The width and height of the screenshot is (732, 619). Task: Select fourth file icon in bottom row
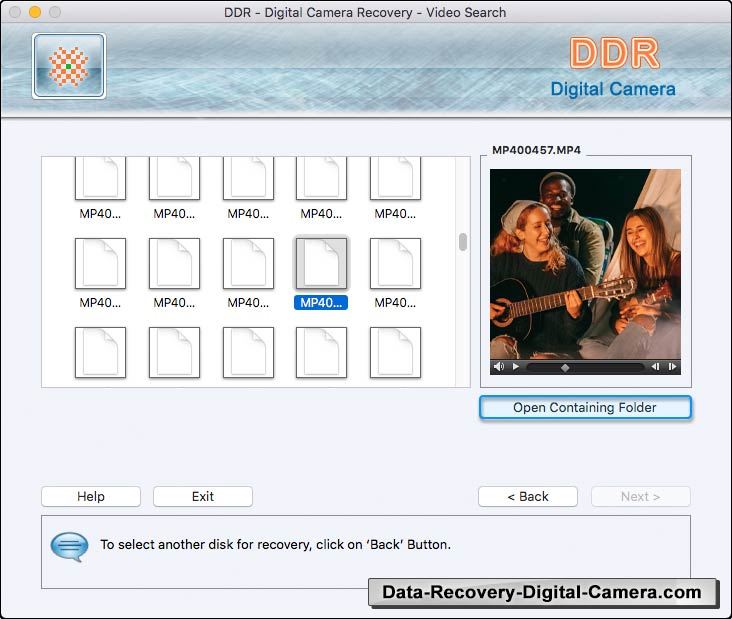coord(321,352)
